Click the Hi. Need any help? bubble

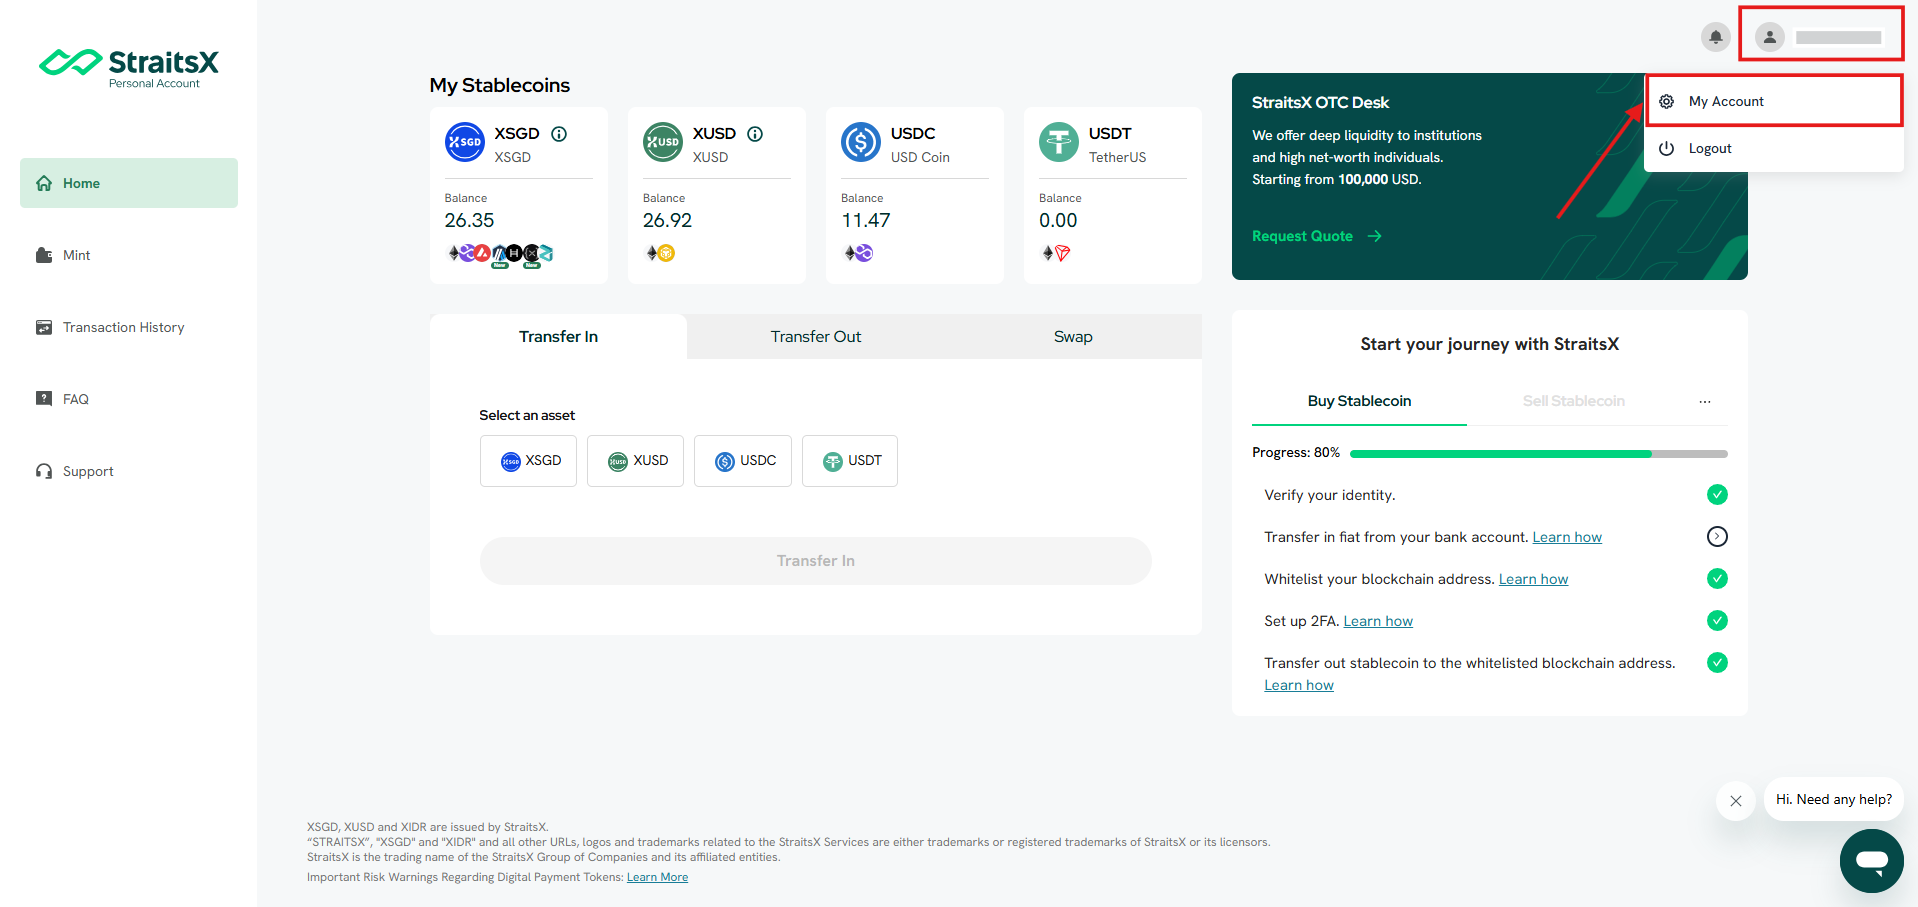click(x=1834, y=799)
